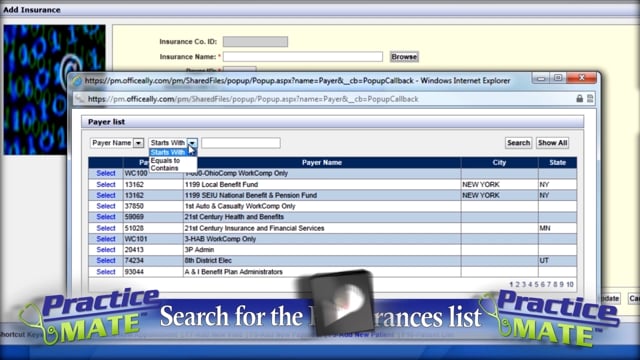Click the City column header
The height and width of the screenshot is (360, 640).
[499, 162]
